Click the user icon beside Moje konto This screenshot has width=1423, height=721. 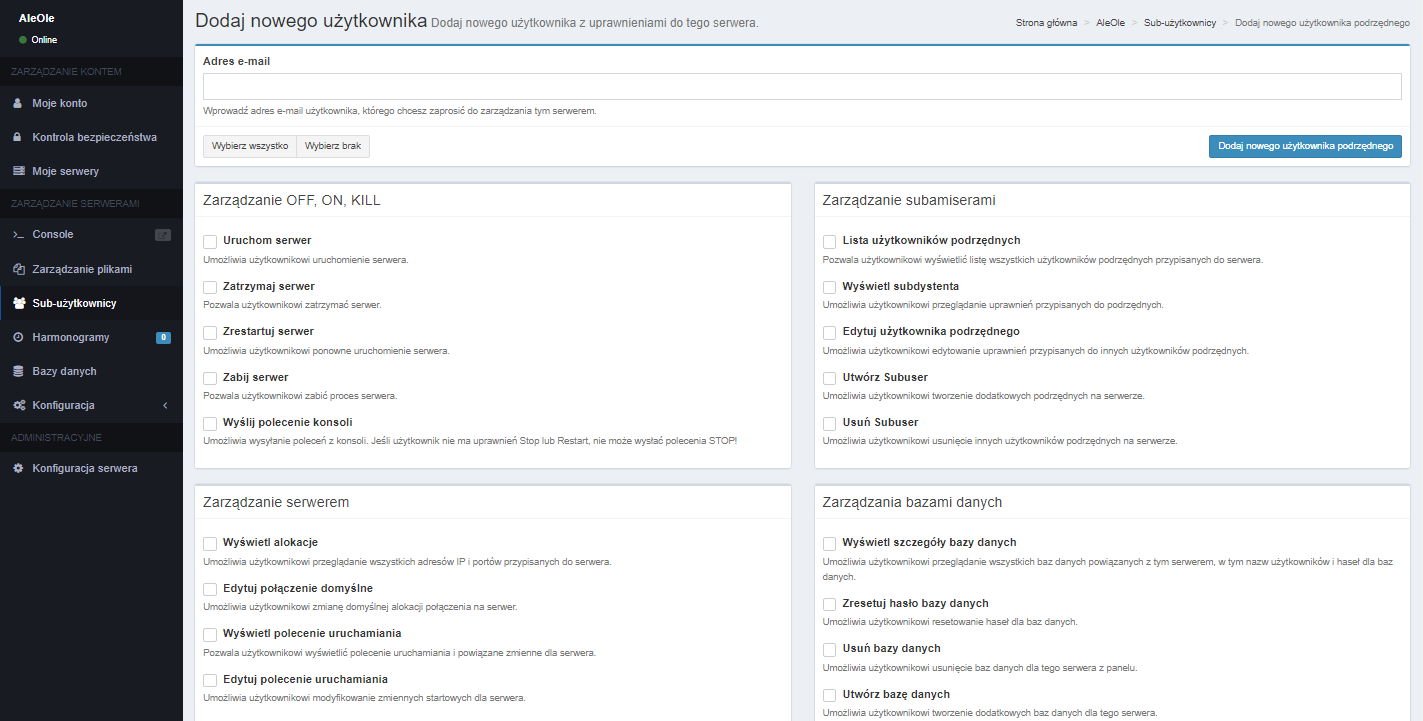[x=18, y=103]
